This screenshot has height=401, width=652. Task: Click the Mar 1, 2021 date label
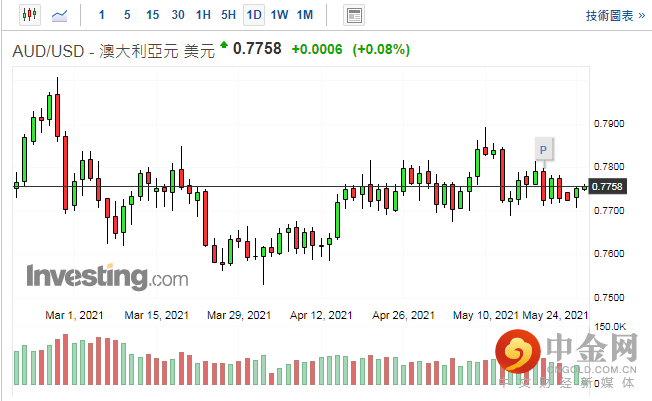click(74, 315)
